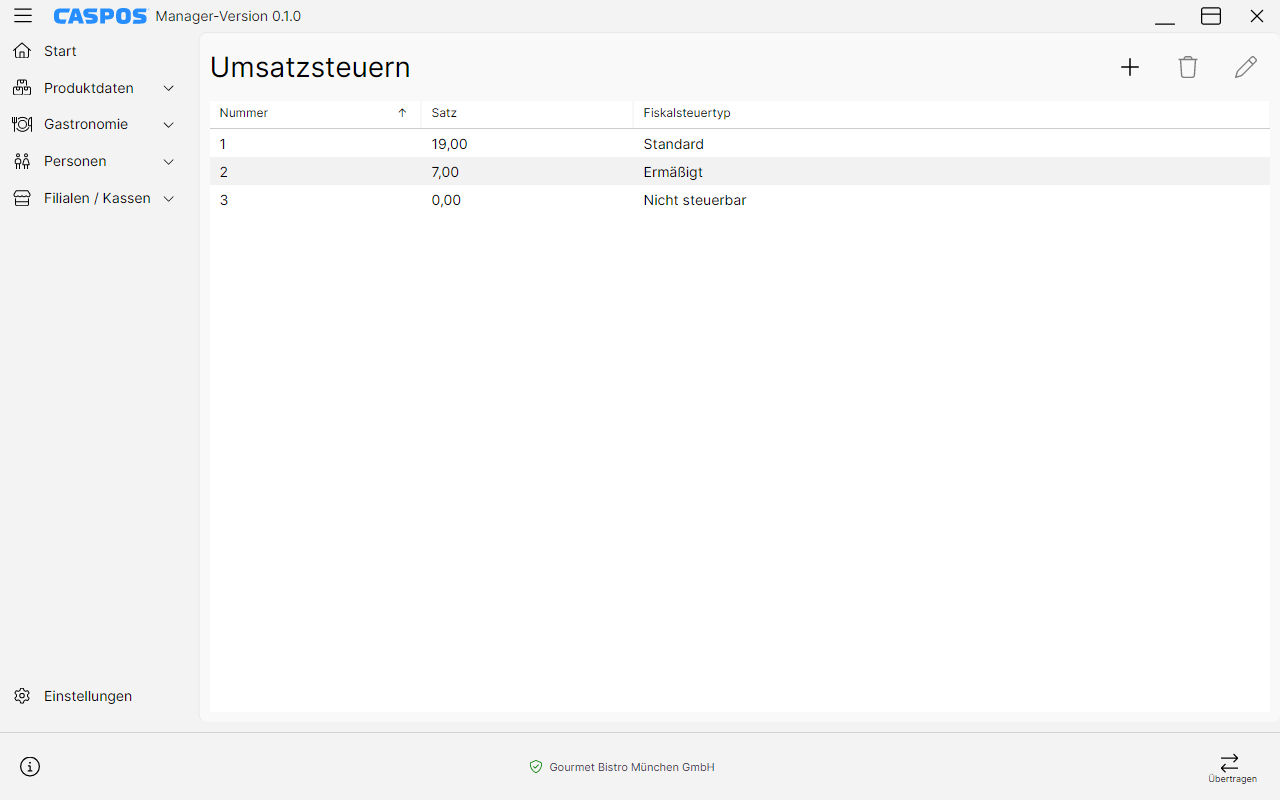Toggle Nummer column sort arrow
The width and height of the screenshot is (1280, 800).
403,113
